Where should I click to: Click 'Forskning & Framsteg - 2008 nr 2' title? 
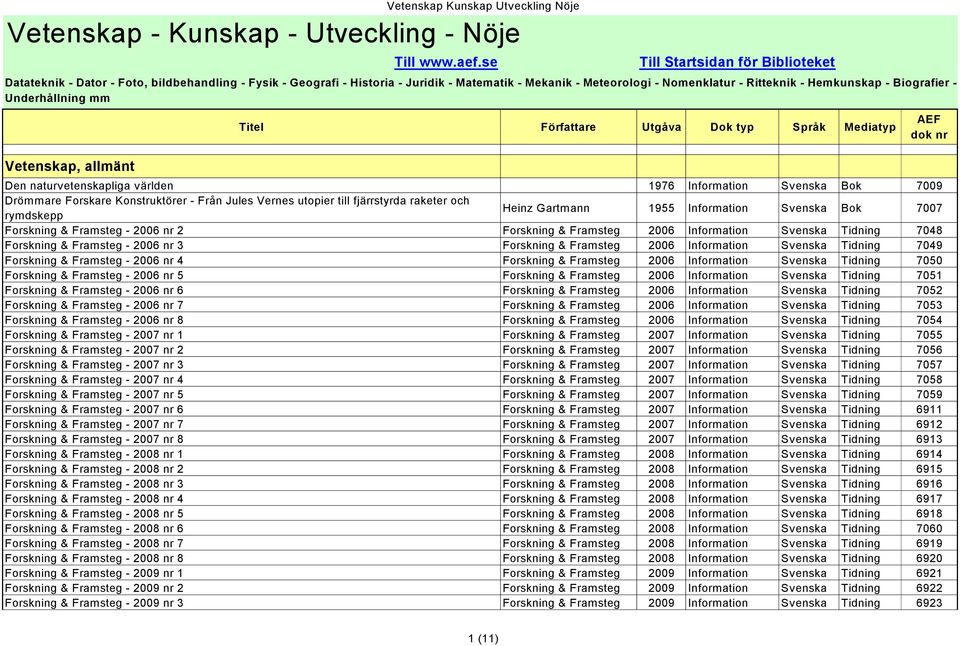(94, 469)
